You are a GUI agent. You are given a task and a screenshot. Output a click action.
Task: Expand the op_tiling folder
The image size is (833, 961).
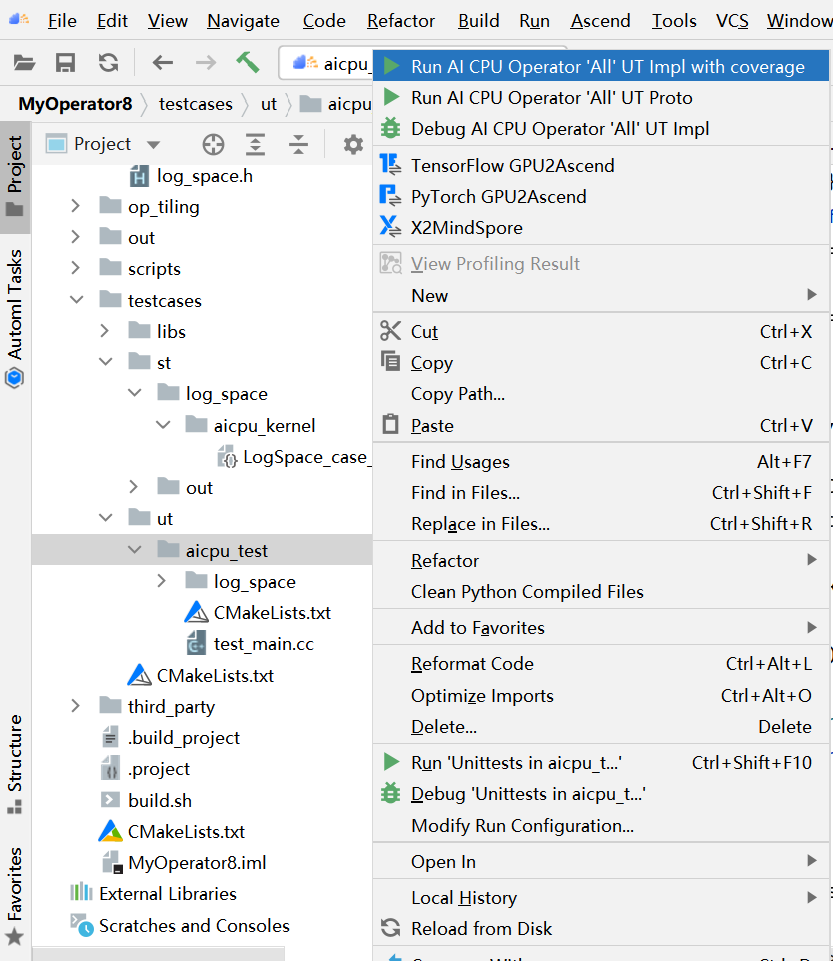pyautogui.click(x=75, y=206)
